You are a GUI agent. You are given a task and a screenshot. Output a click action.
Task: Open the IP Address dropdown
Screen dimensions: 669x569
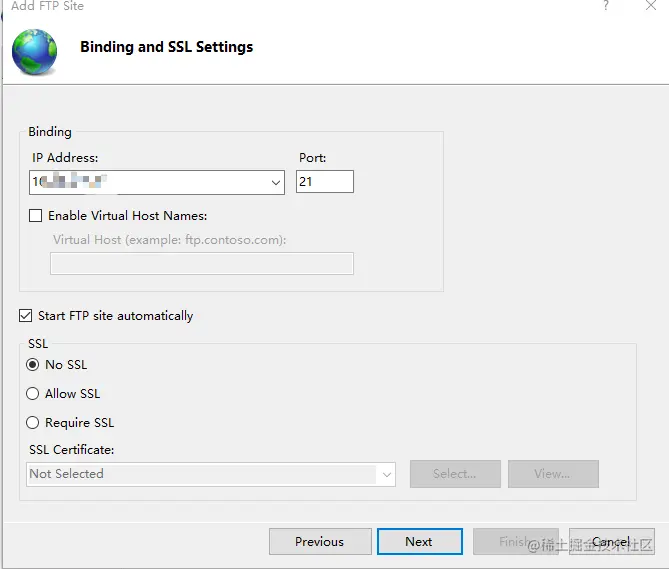(x=276, y=183)
